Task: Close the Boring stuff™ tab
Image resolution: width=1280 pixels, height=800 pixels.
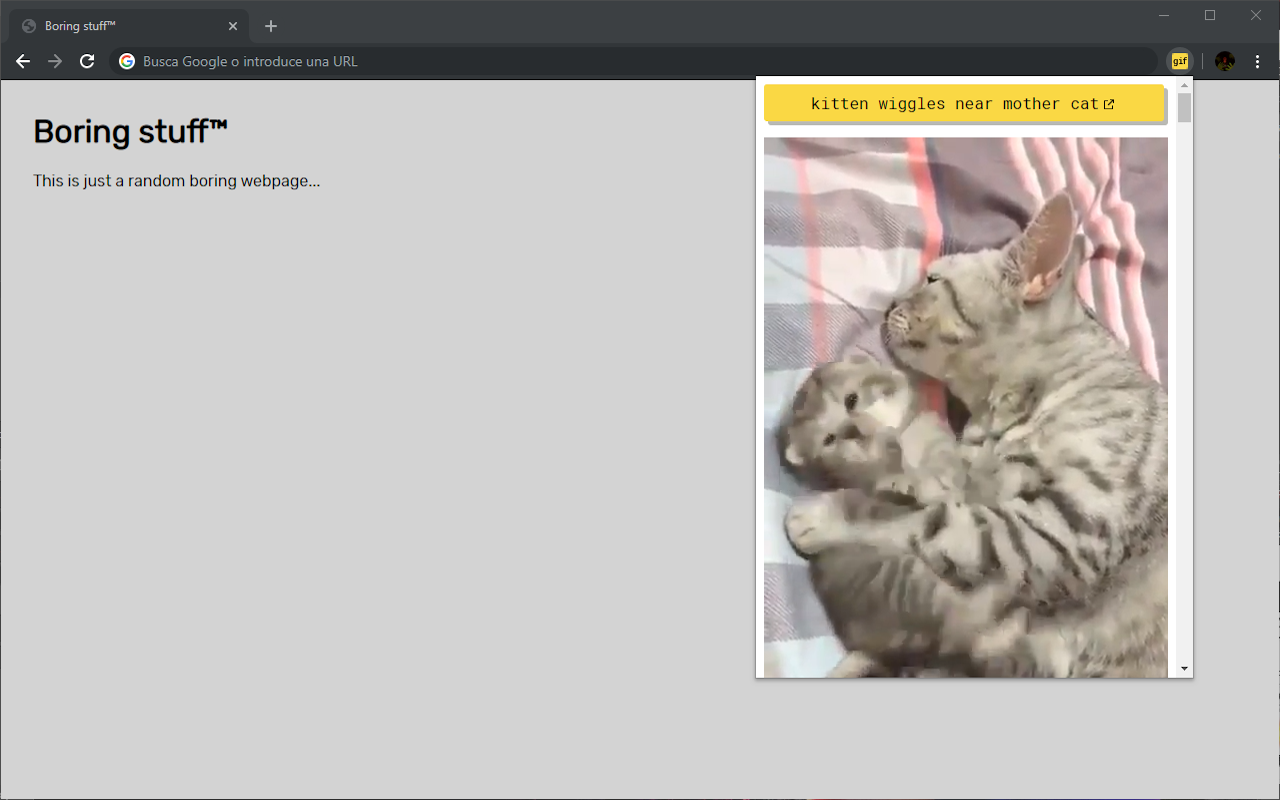Action: (233, 26)
